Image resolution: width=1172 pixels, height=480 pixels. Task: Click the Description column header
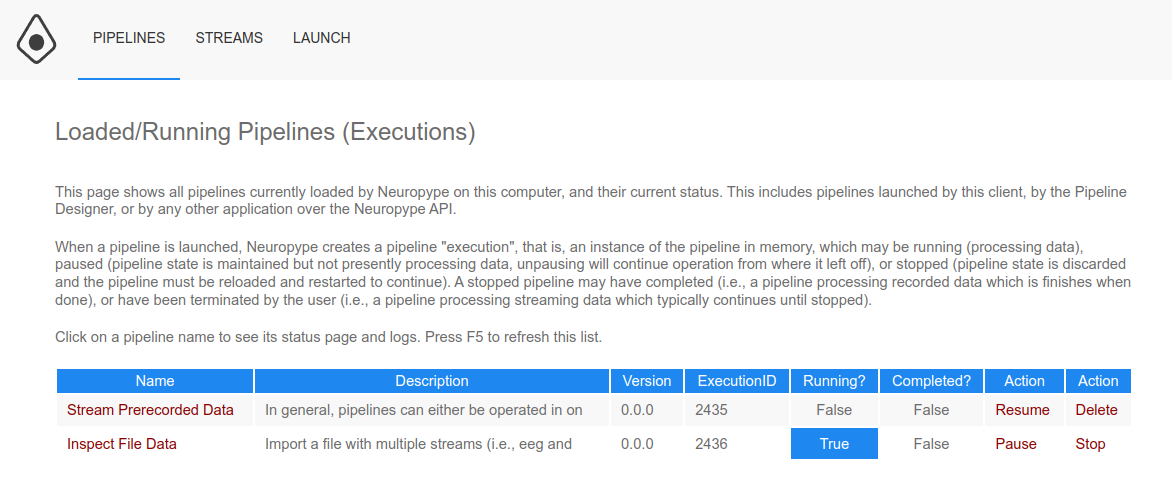click(432, 381)
